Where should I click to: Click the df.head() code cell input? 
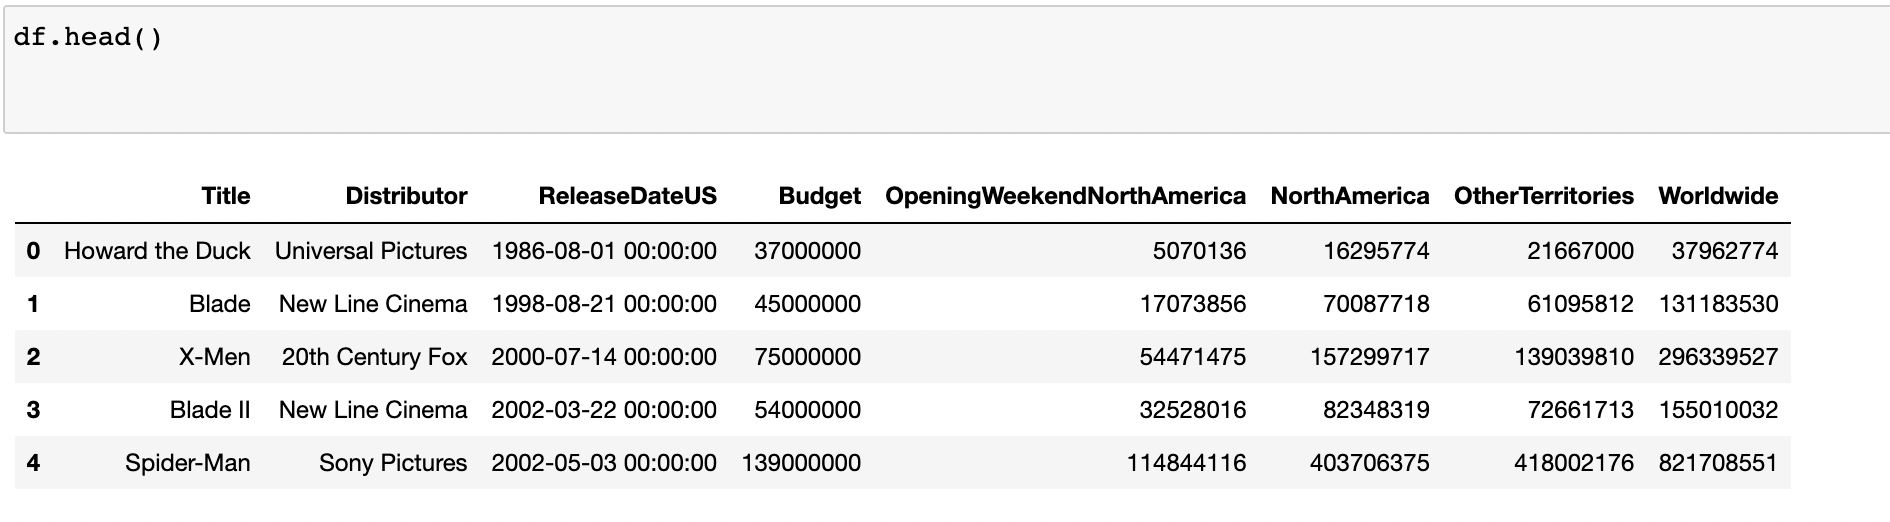[x=946, y=70]
